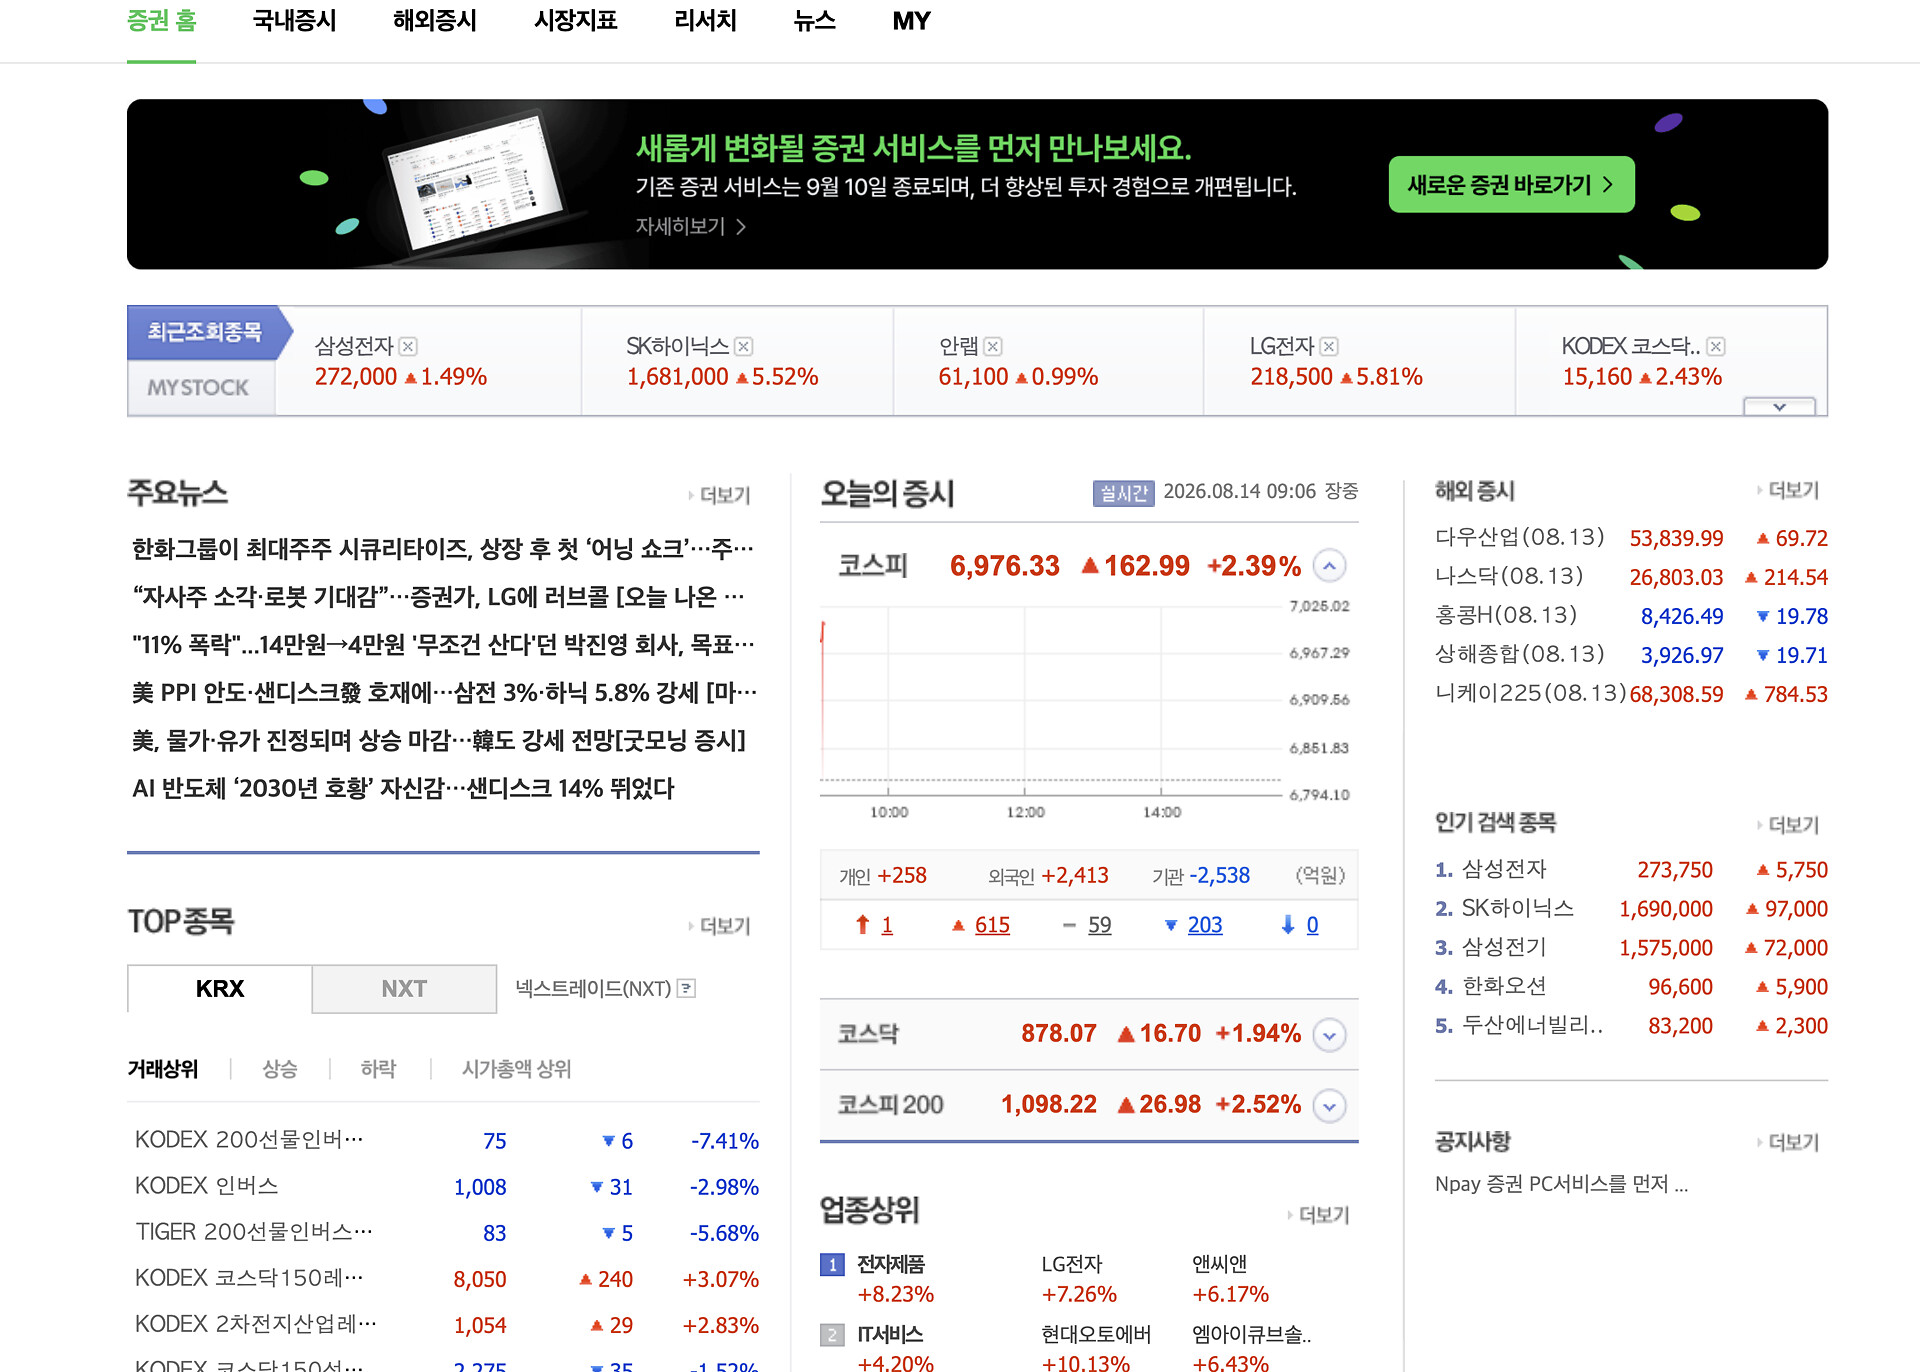
Task: Remove LG전자 from recently viewed stocks
Action: pyautogui.click(x=1329, y=346)
